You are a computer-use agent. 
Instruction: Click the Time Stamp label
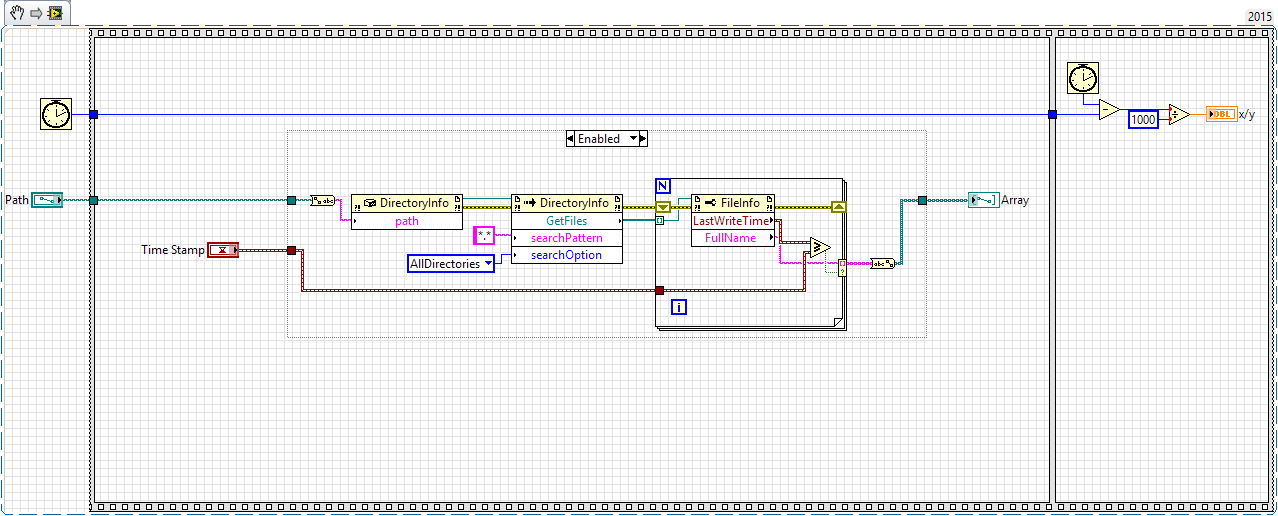pyautogui.click(x=173, y=250)
